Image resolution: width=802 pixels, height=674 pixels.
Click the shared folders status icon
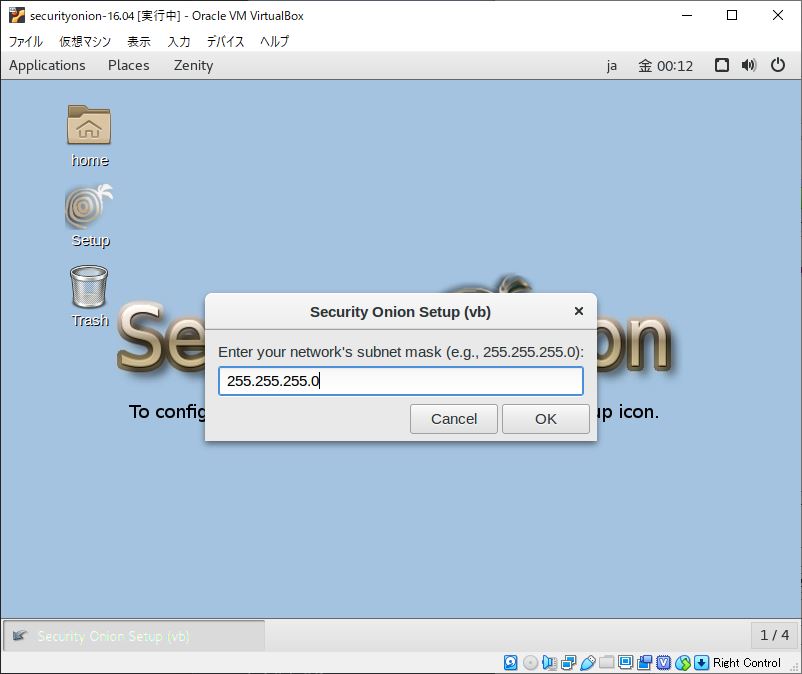pos(607,663)
